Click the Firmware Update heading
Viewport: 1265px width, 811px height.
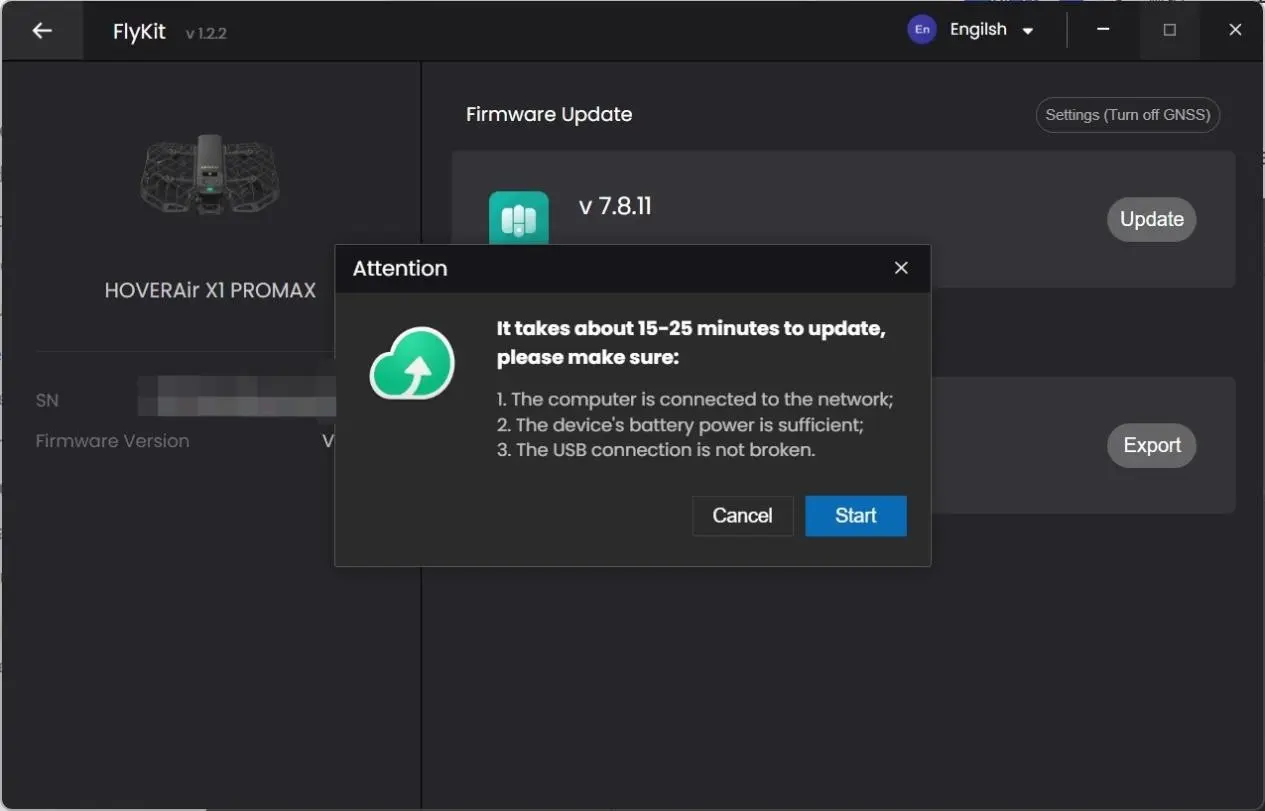(x=549, y=114)
